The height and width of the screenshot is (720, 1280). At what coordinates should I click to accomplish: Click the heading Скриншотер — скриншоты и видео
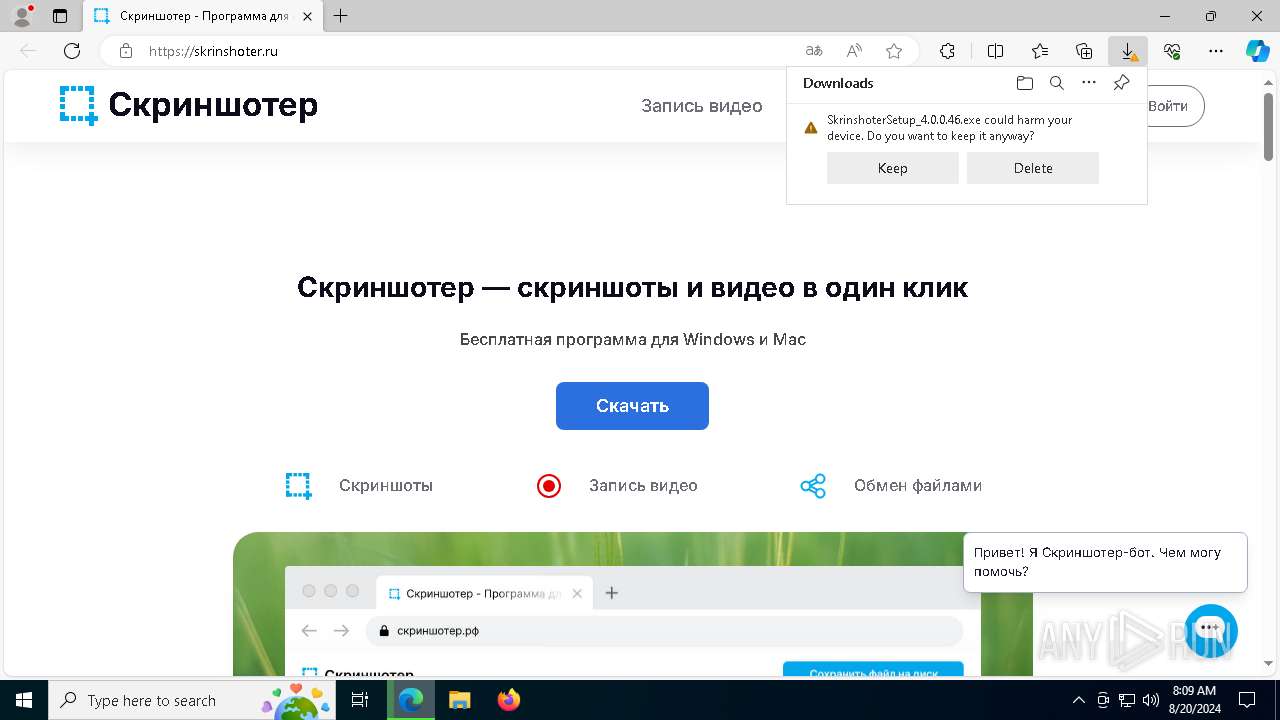pos(632,288)
